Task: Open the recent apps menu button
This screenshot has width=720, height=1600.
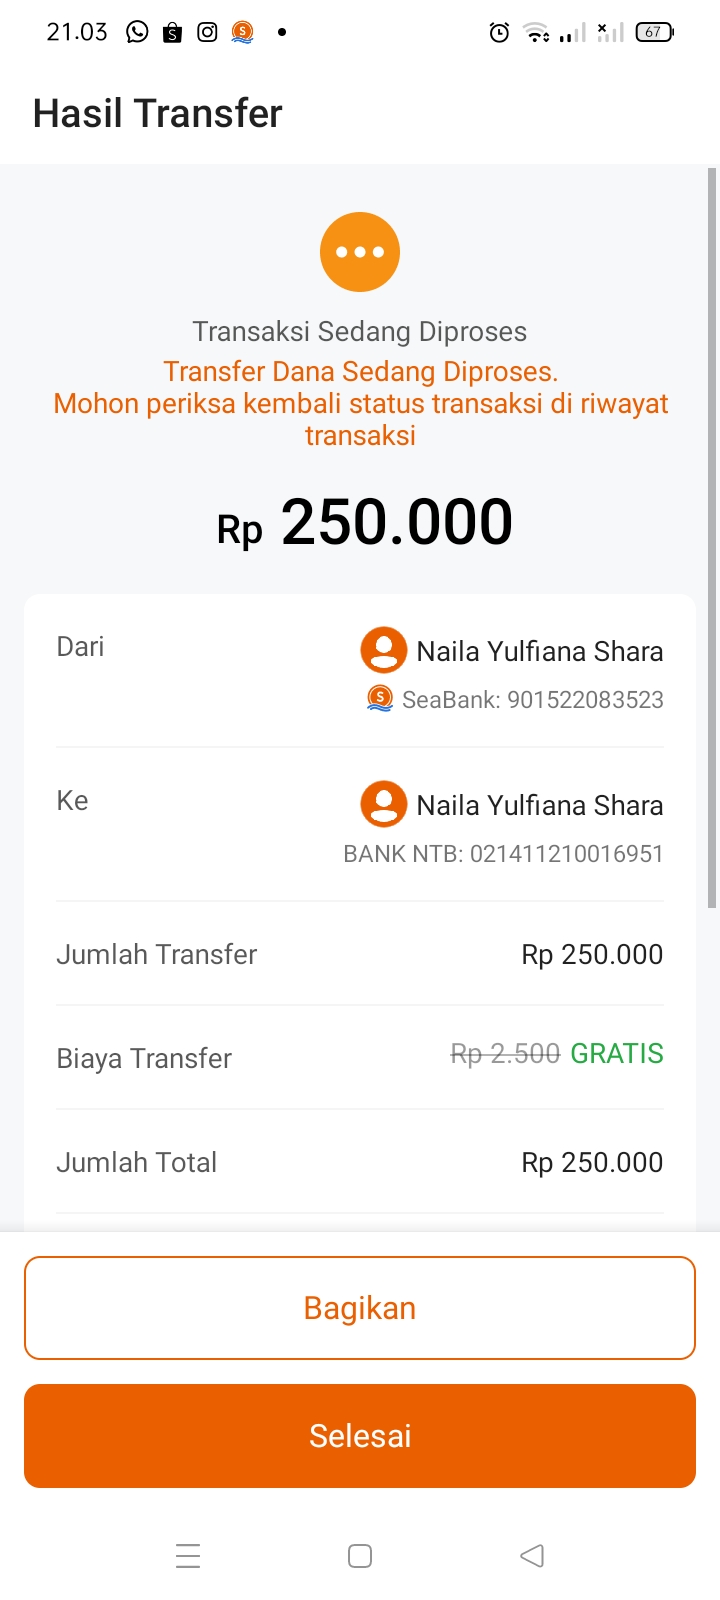Action: click(x=188, y=1556)
